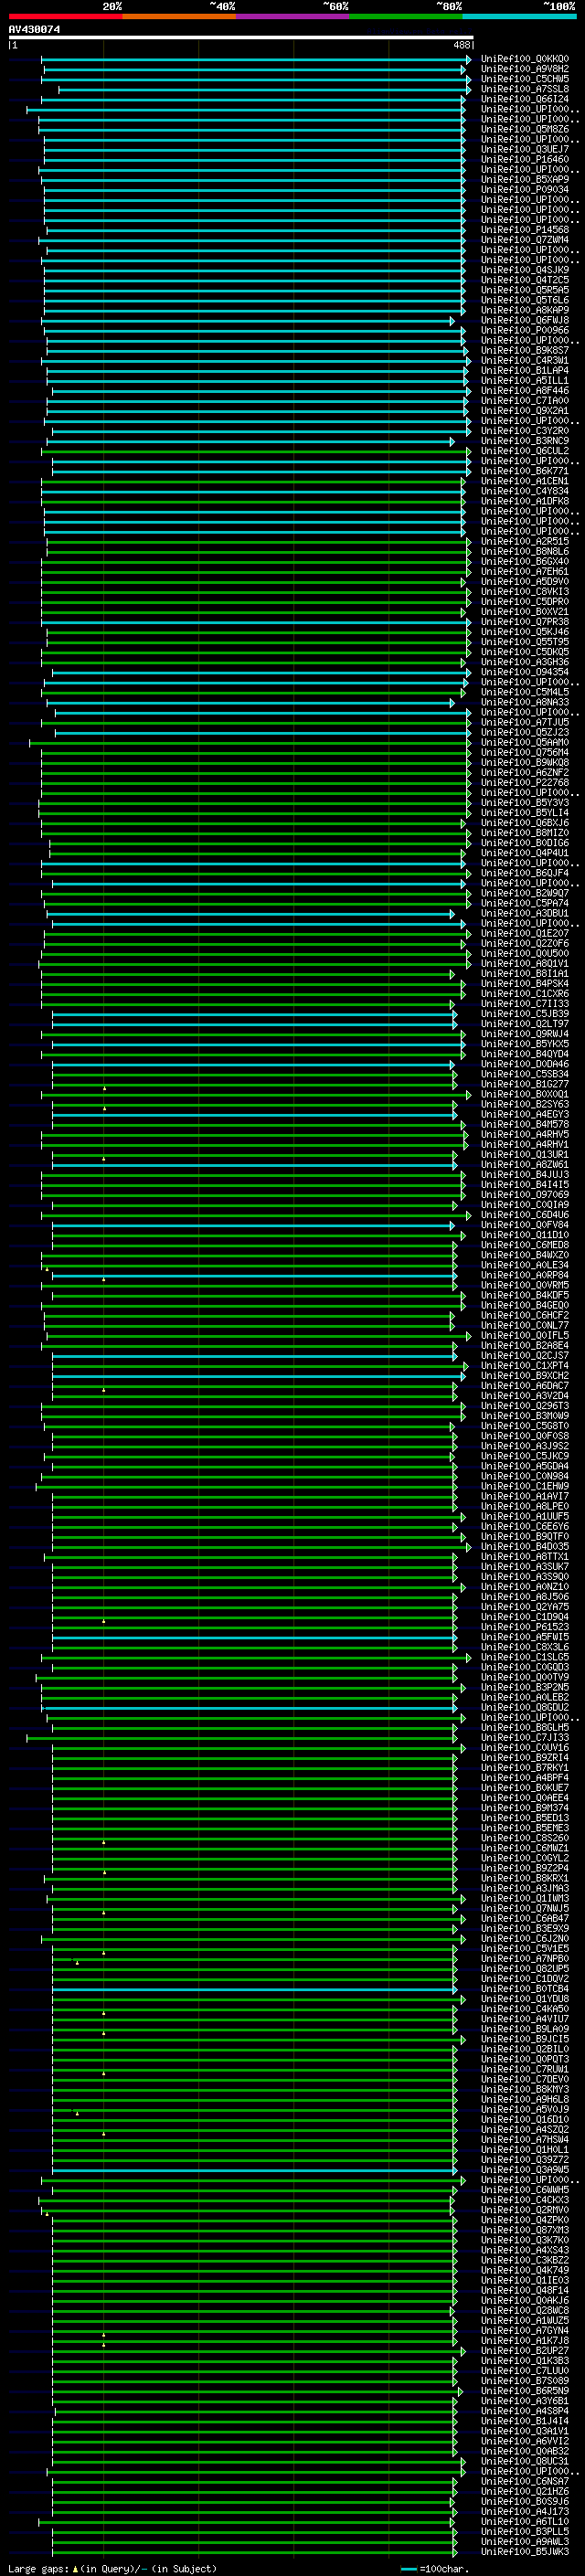Screen dimensions: 585x2576
Task: Select label UniRef100_B5XAP9
Action: [525, 179]
